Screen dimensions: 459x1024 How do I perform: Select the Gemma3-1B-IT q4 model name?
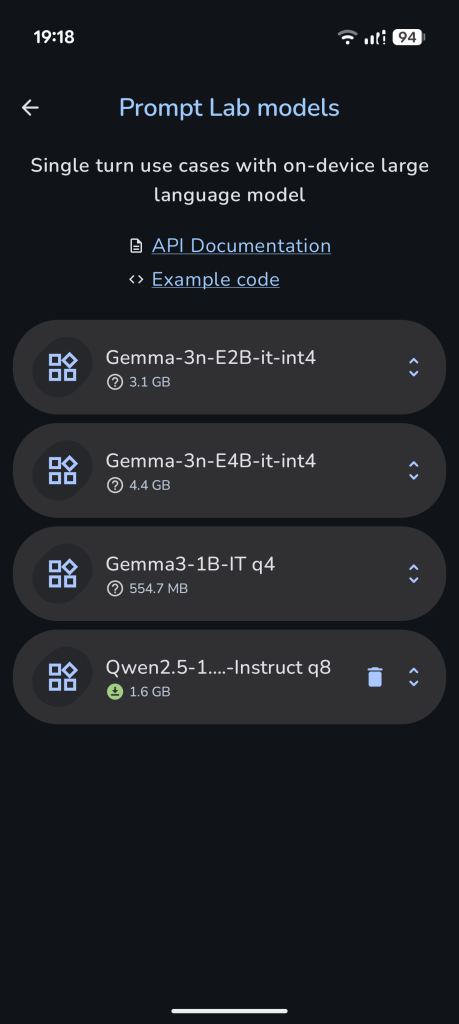(x=191, y=564)
